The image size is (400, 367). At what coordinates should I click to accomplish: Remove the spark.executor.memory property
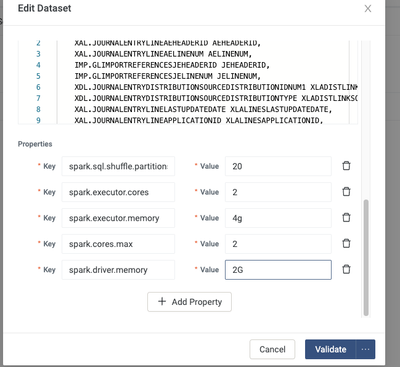point(346,218)
